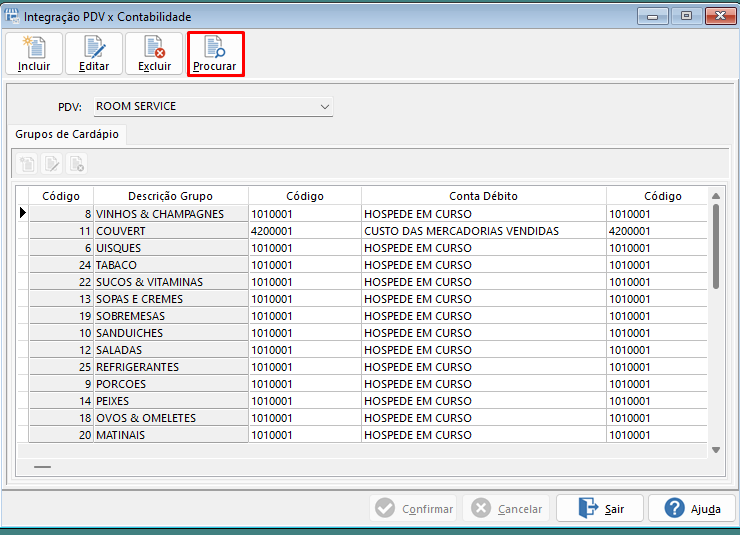Click HOSPEDE EM CURSO cell in TABACO row
Viewport: 740px width, 535px height.
point(484,265)
